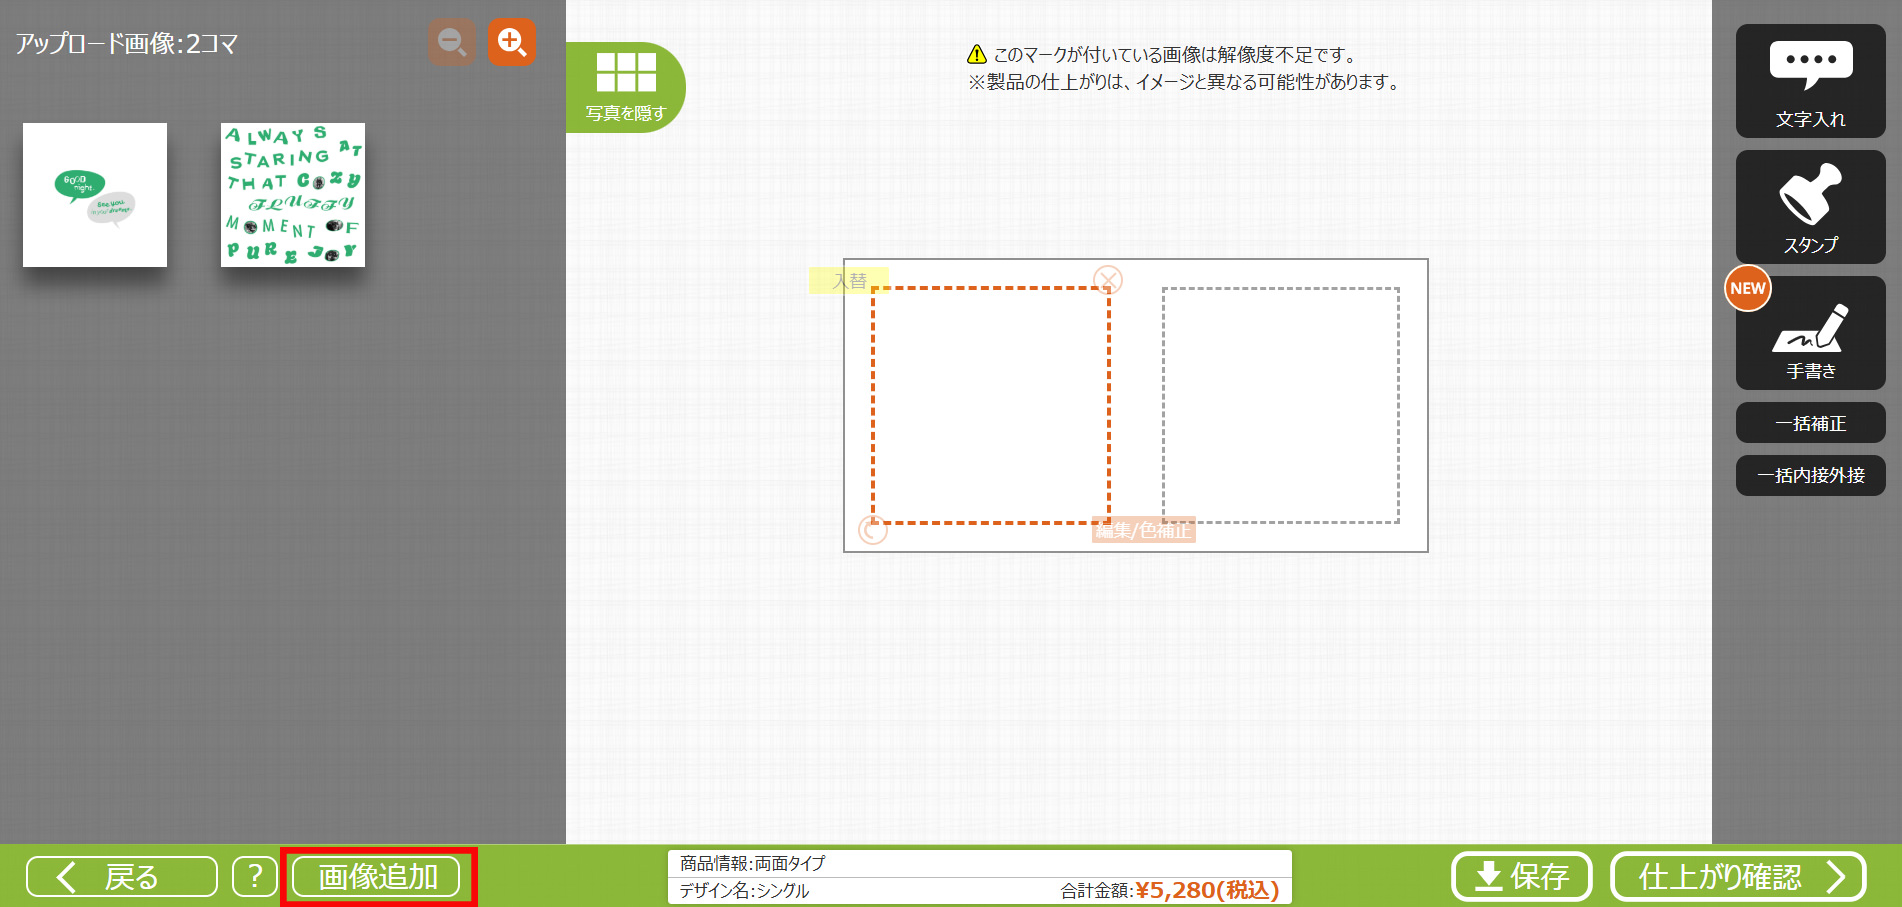Image resolution: width=1902 pixels, height=907 pixels.
Task: Click the 一括補正 button
Action: (x=1810, y=423)
